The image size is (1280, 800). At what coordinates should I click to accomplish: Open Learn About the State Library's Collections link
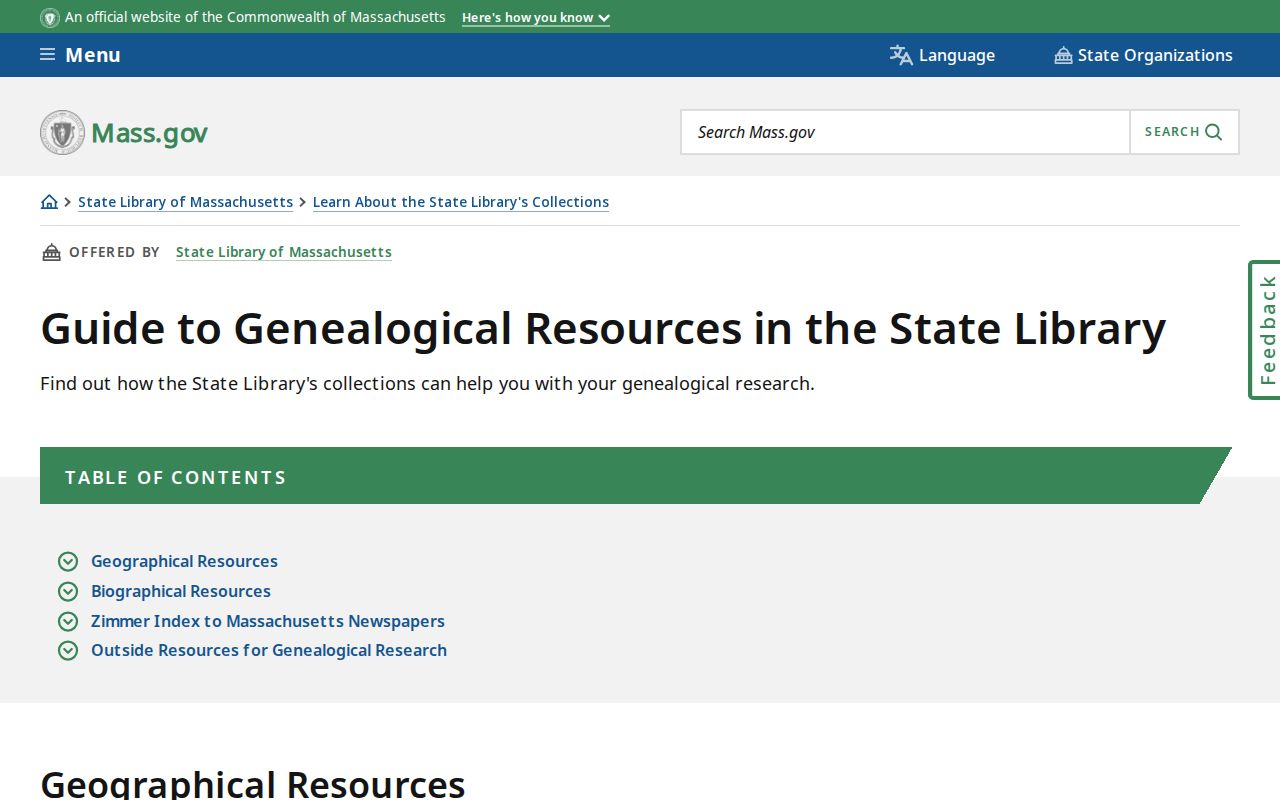pyautogui.click(x=461, y=202)
